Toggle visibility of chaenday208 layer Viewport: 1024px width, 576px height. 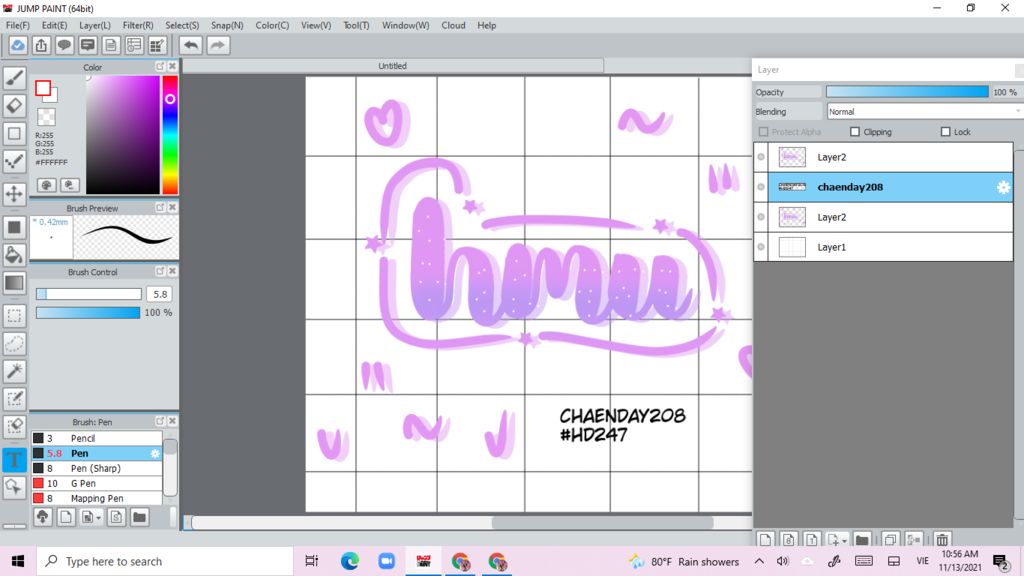tap(761, 187)
